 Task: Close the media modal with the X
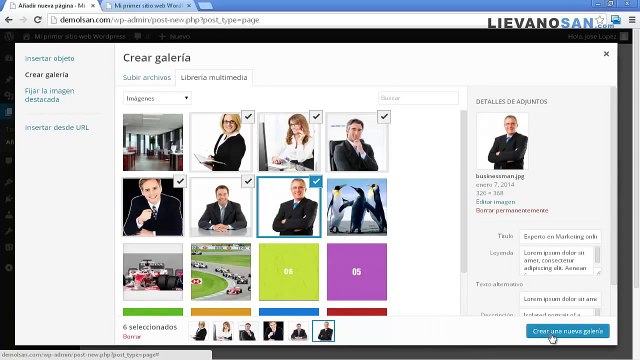[606, 54]
